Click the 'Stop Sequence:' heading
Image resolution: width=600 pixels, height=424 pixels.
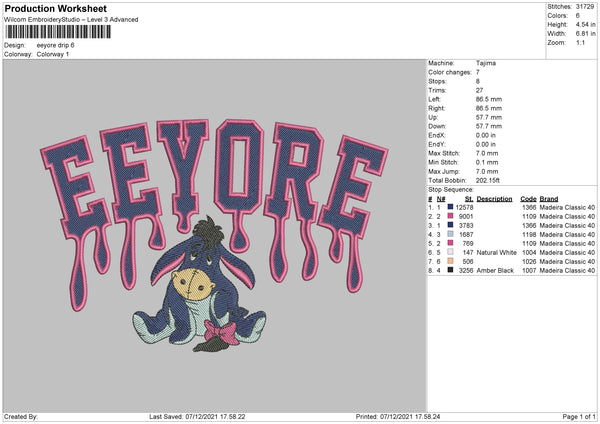451,189
